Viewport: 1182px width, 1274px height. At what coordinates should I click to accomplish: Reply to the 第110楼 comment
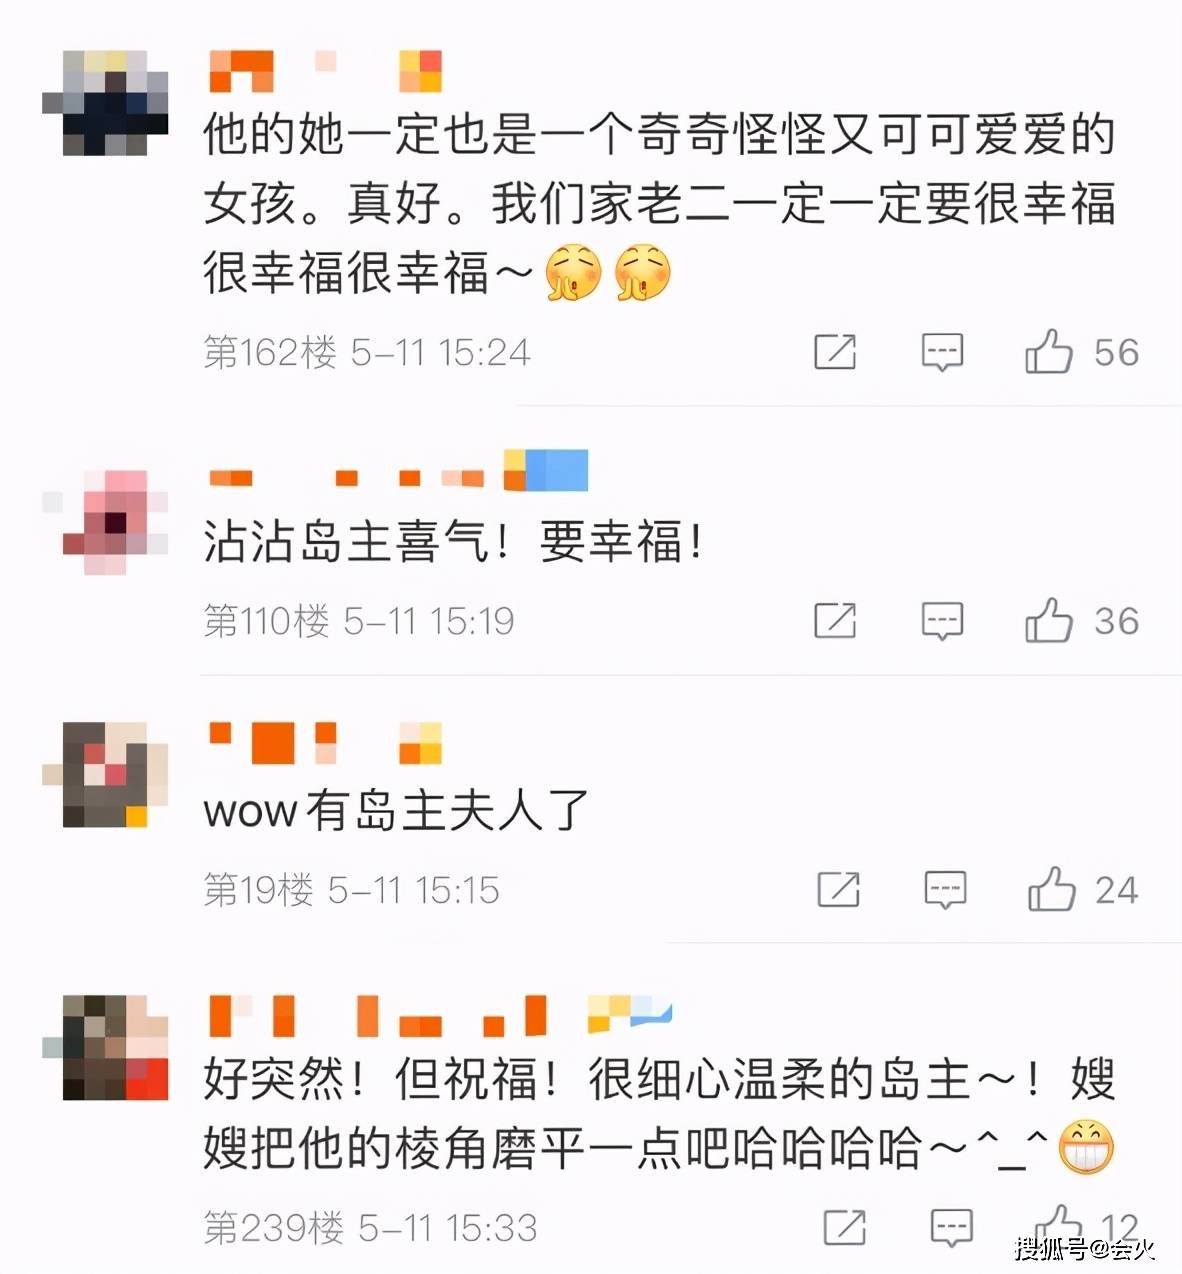click(x=942, y=622)
